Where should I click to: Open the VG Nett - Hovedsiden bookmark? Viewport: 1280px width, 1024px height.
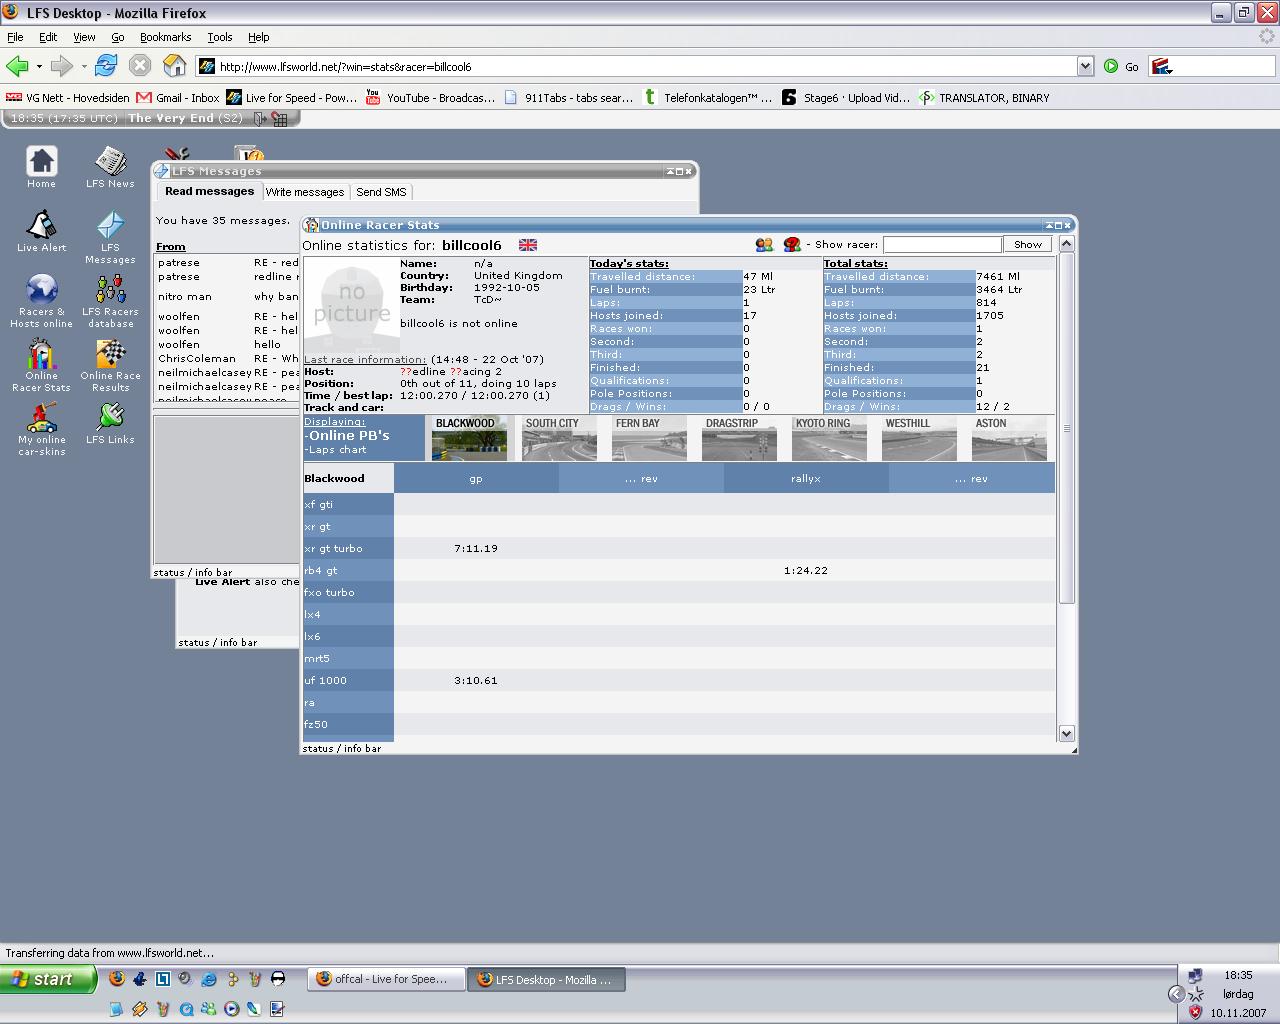coord(68,97)
